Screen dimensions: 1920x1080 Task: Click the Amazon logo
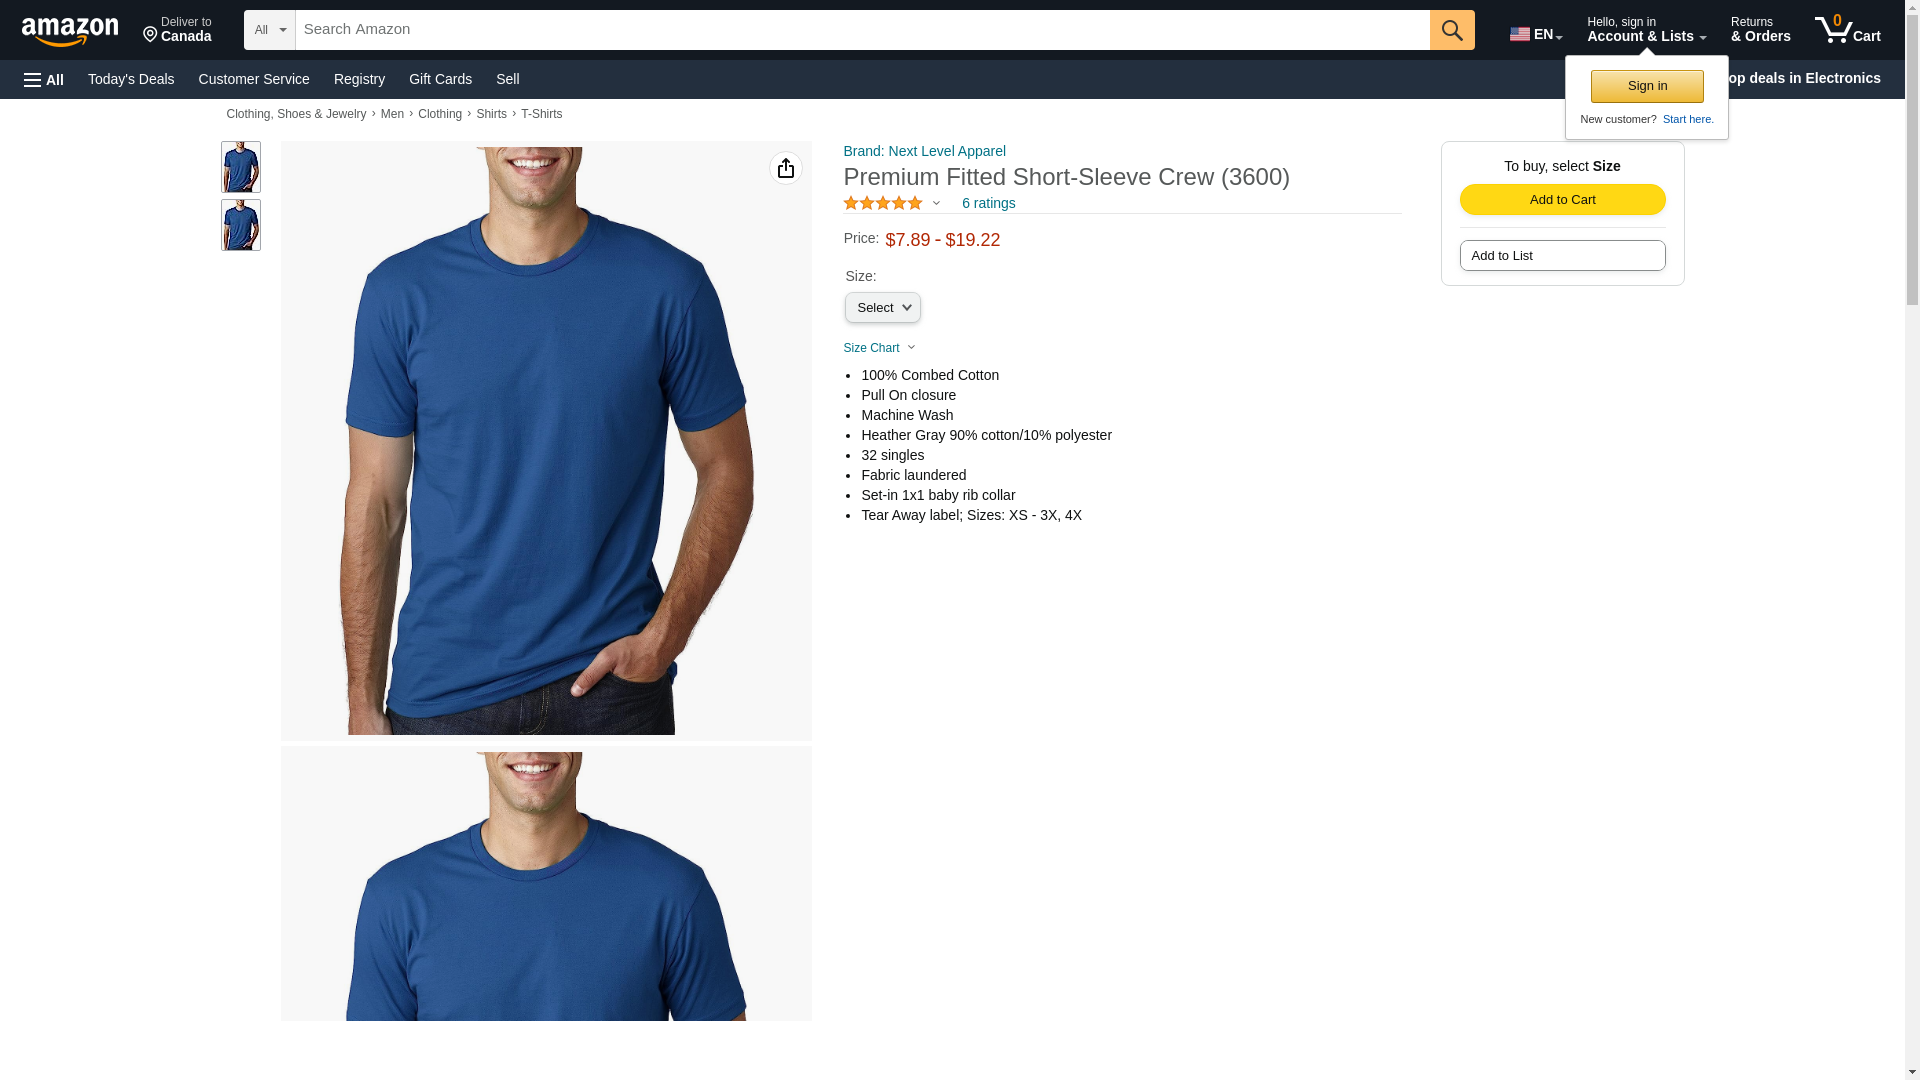[70, 31]
